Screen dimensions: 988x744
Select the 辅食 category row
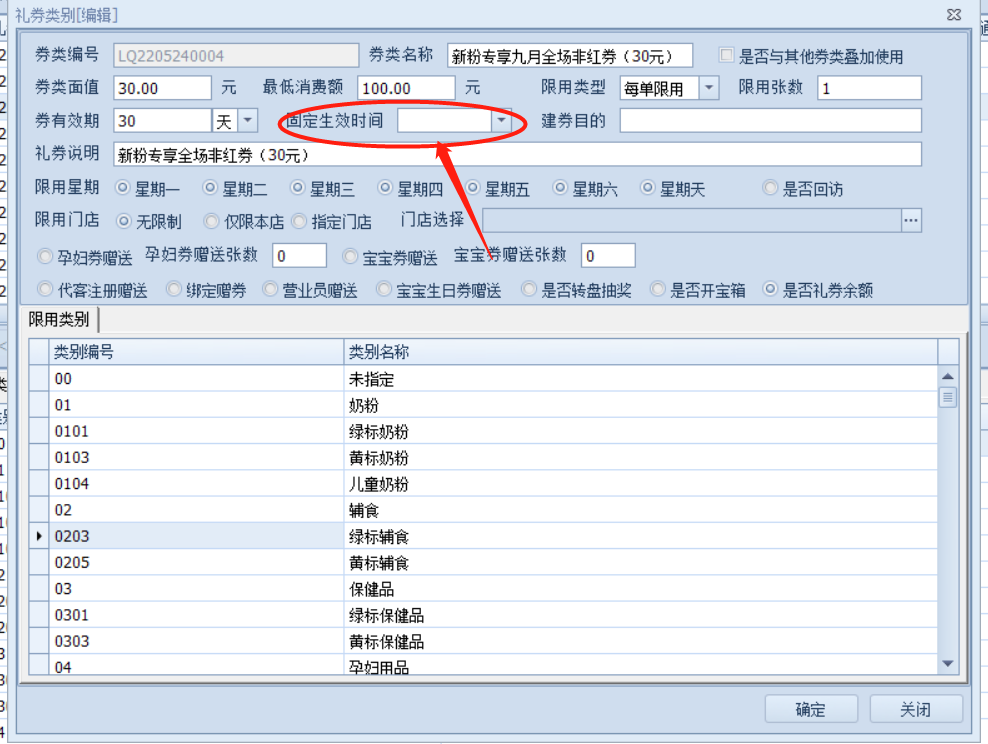[x=483, y=510]
